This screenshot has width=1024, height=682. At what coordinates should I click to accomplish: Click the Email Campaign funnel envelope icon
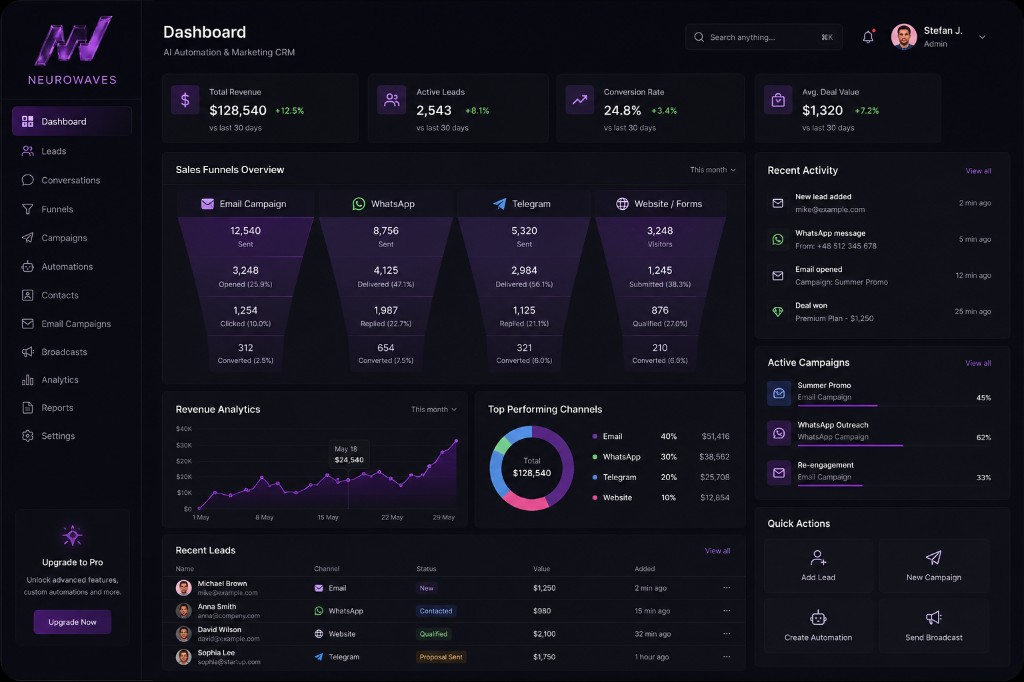pyautogui.click(x=207, y=204)
